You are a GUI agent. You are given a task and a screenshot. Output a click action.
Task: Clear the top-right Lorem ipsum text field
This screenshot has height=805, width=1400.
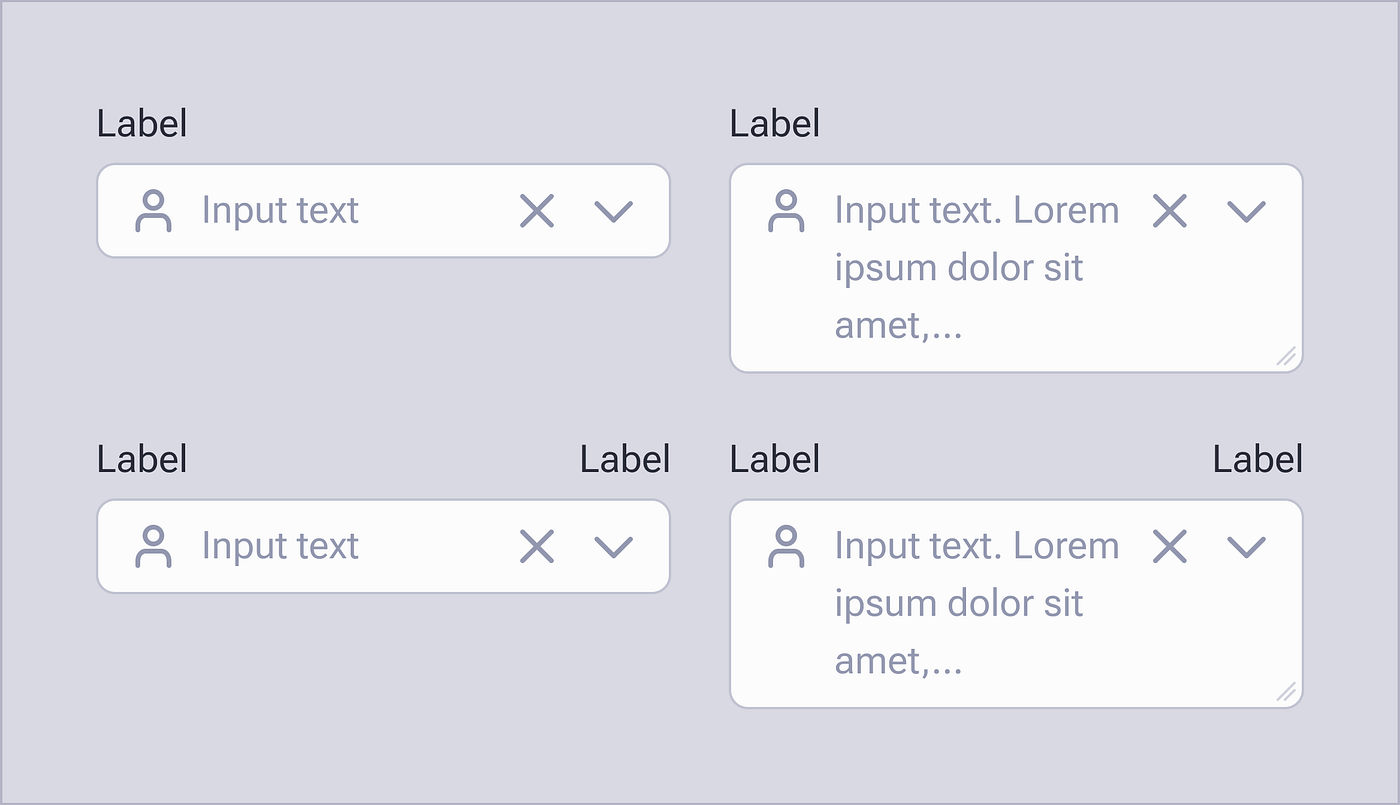(x=1168, y=211)
